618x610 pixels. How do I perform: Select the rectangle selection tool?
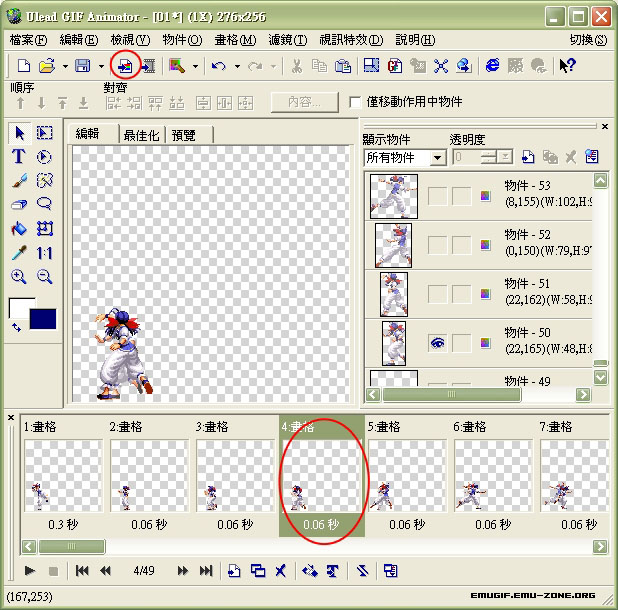click(45, 133)
